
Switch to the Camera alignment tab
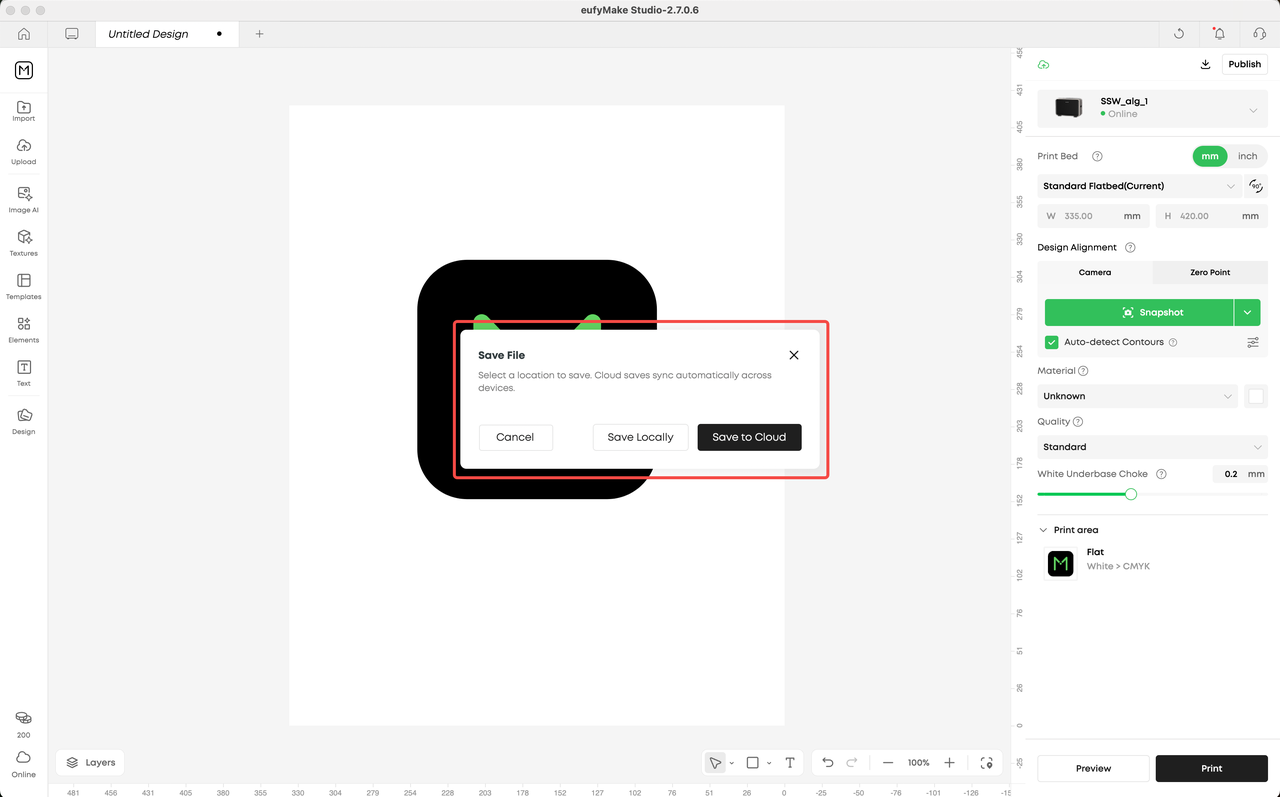coord(1095,272)
